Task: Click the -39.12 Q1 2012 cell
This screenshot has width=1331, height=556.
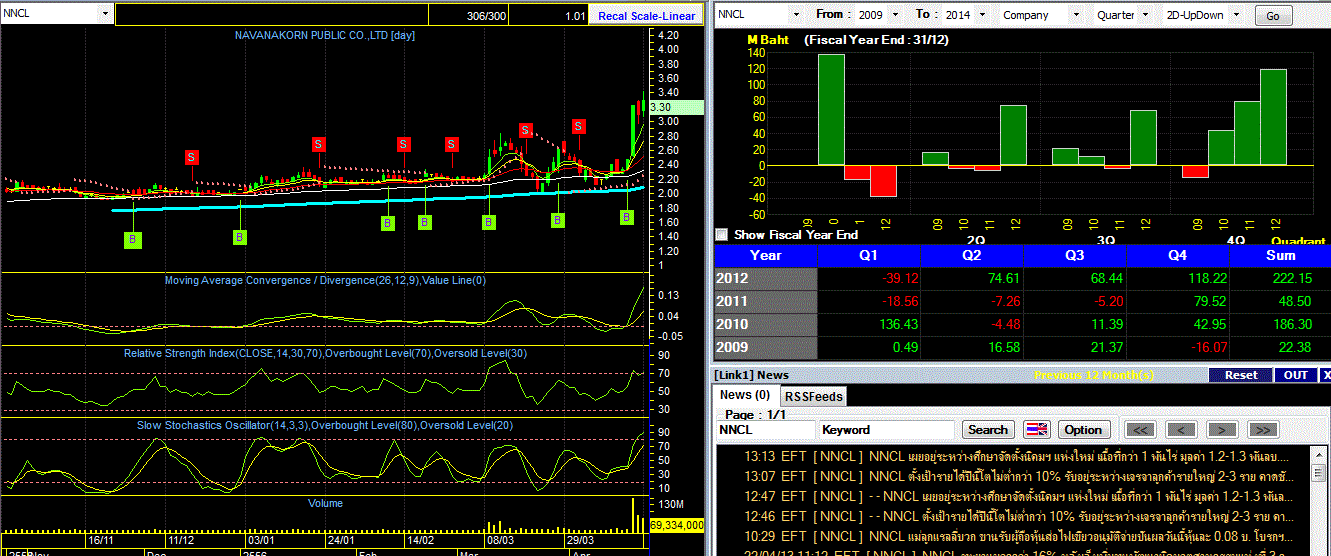Action: (868, 278)
